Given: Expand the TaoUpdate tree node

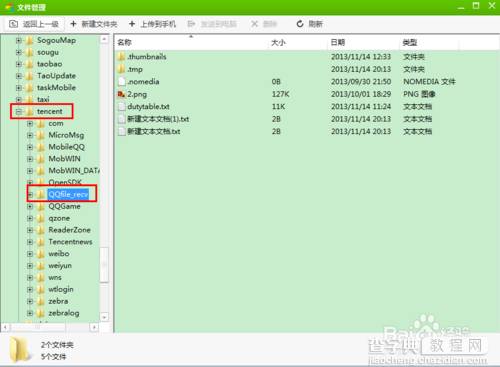Looking at the screenshot, I should (x=19, y=76).
